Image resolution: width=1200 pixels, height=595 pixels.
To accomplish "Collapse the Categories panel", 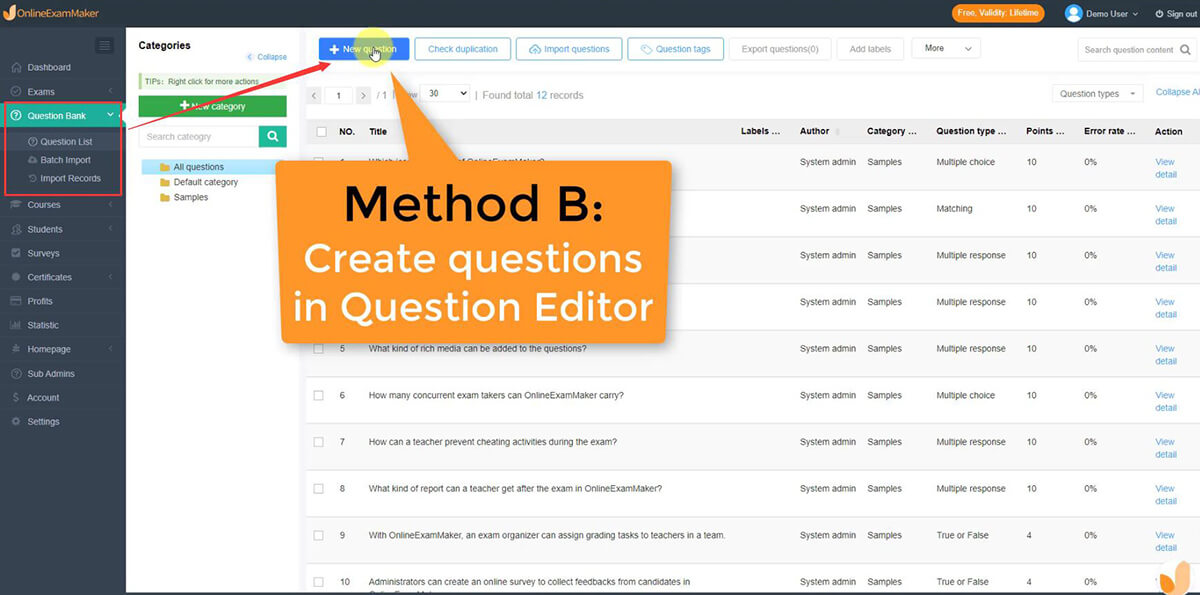I will coord(267,57).
